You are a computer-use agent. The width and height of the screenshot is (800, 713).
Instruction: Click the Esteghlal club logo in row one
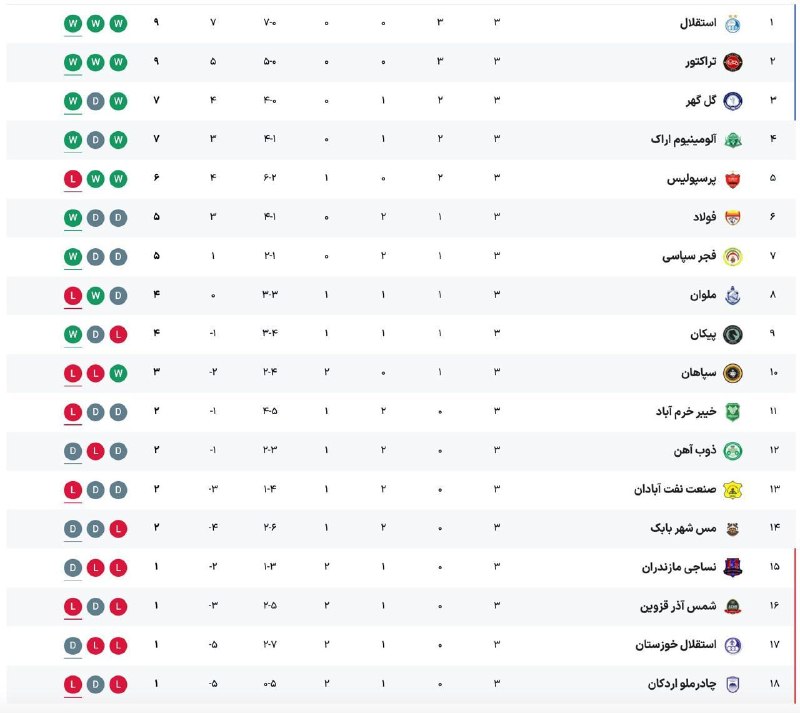click(733, 23)
